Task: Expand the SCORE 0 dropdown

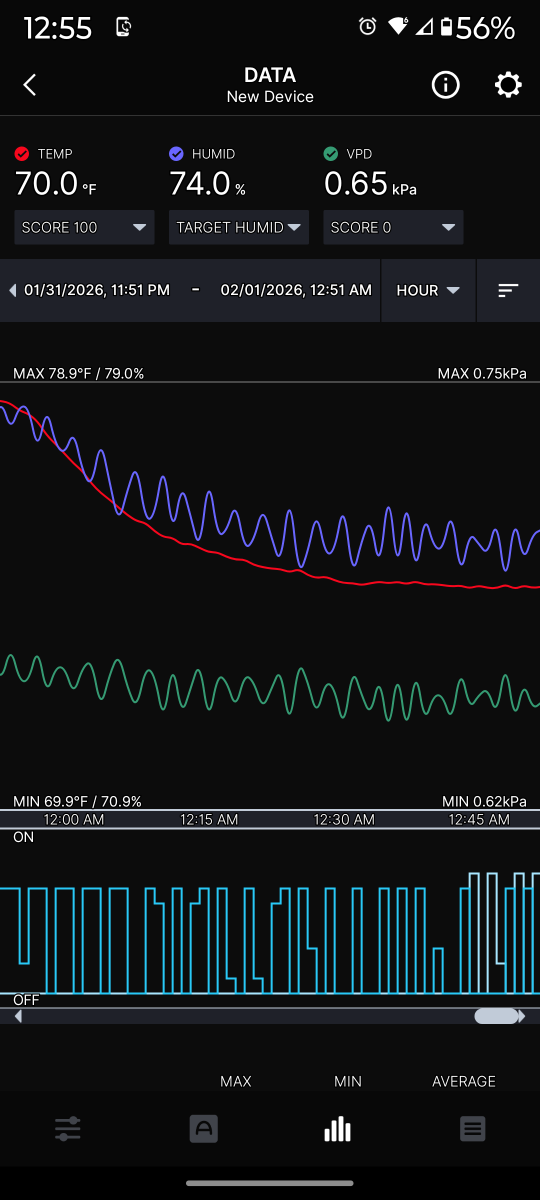Action: pos(393,227)
